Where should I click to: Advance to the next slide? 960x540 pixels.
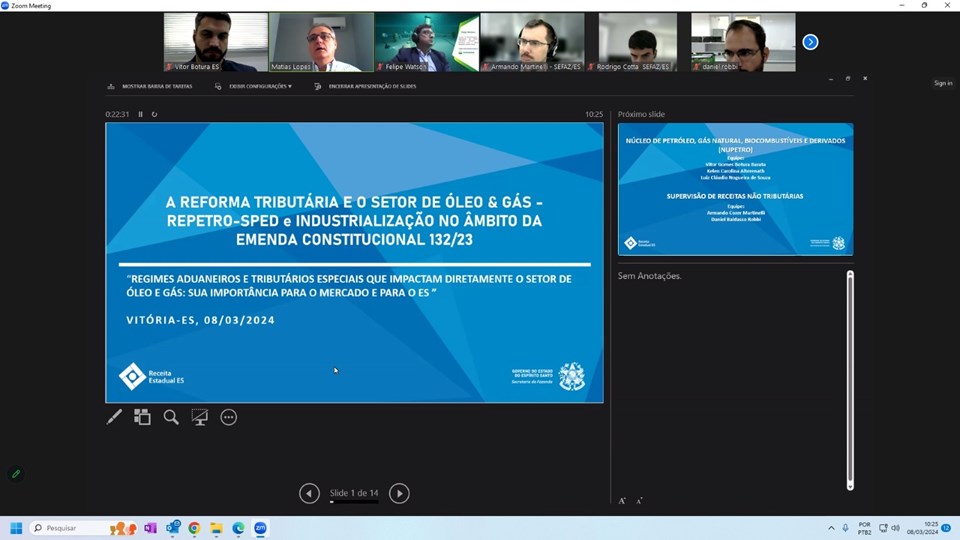(399, 493)
